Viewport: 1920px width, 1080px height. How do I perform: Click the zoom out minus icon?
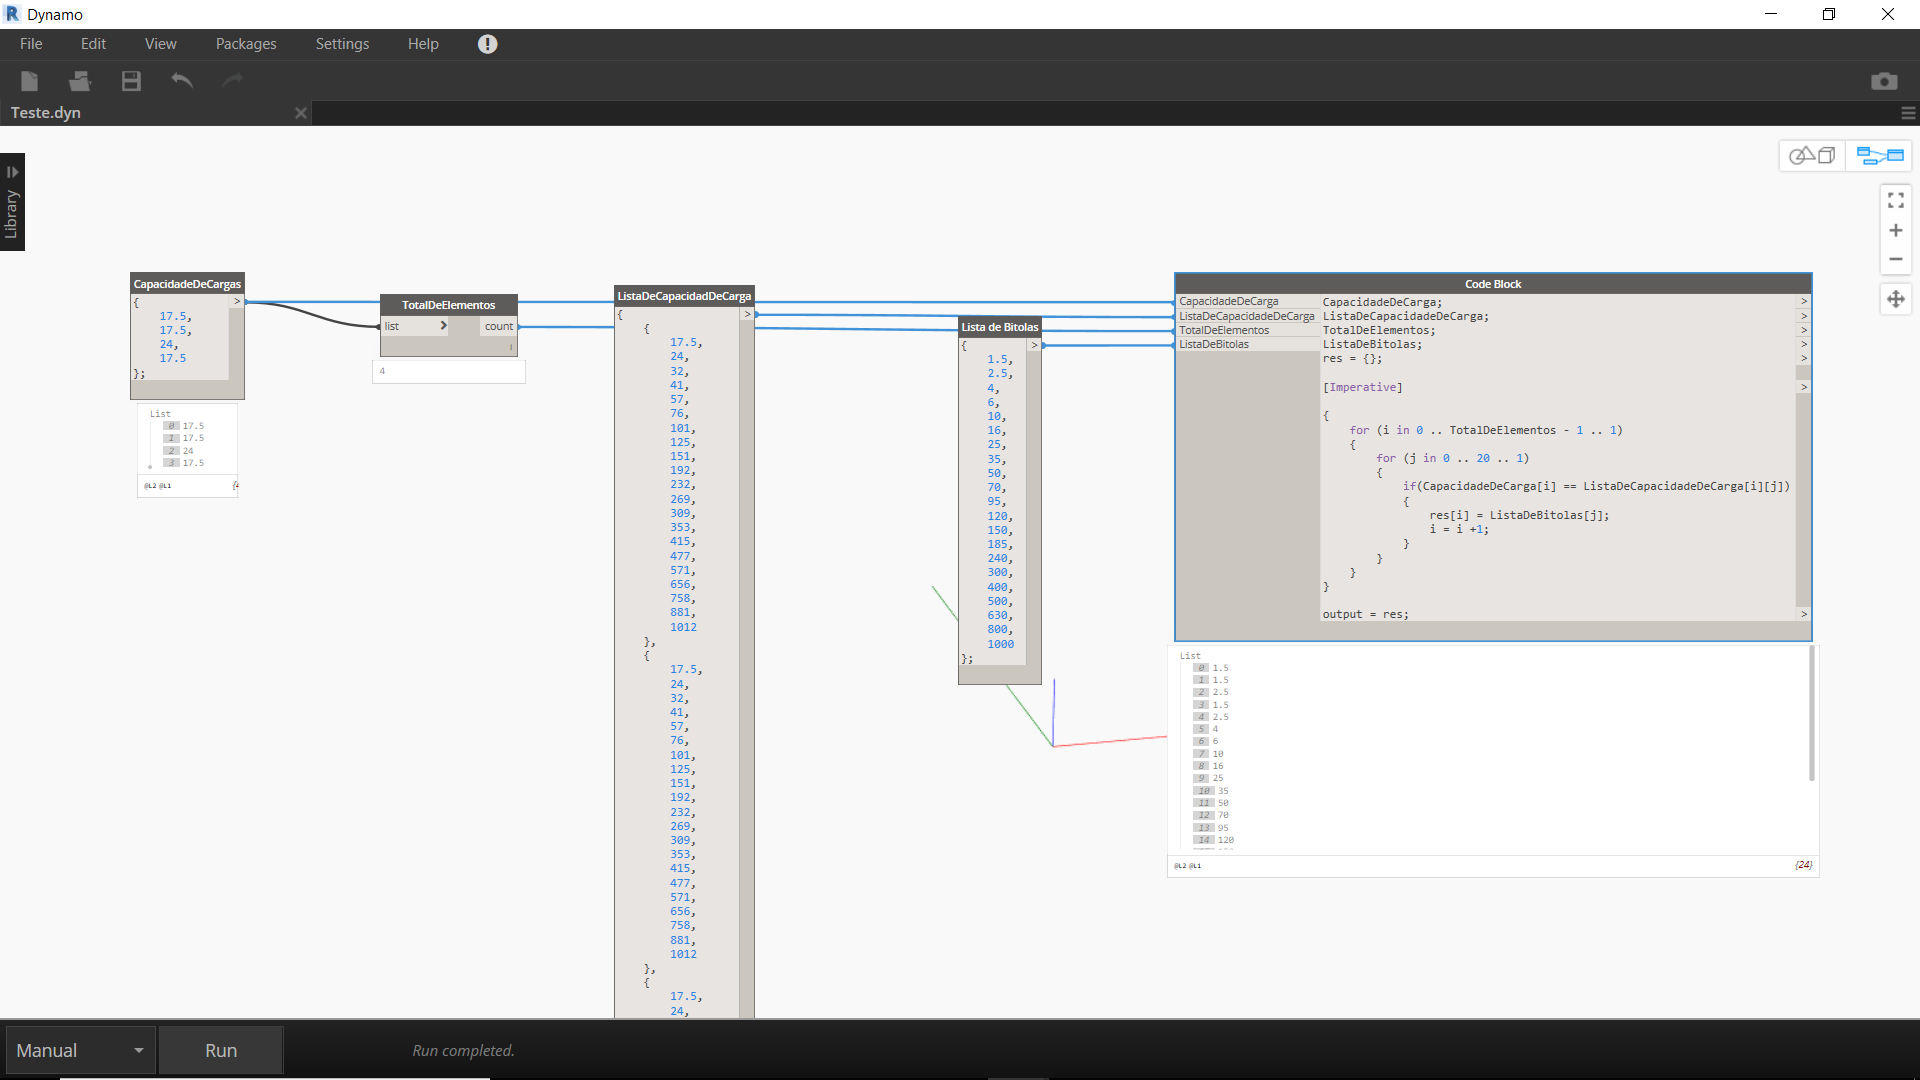[x=1896, y=259]
